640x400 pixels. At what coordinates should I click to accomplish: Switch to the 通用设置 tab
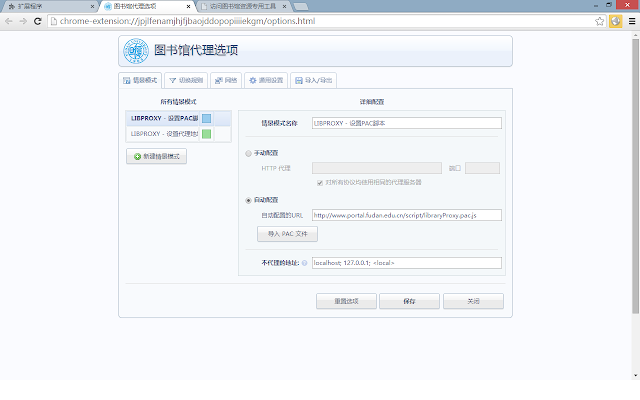[266, 80]
